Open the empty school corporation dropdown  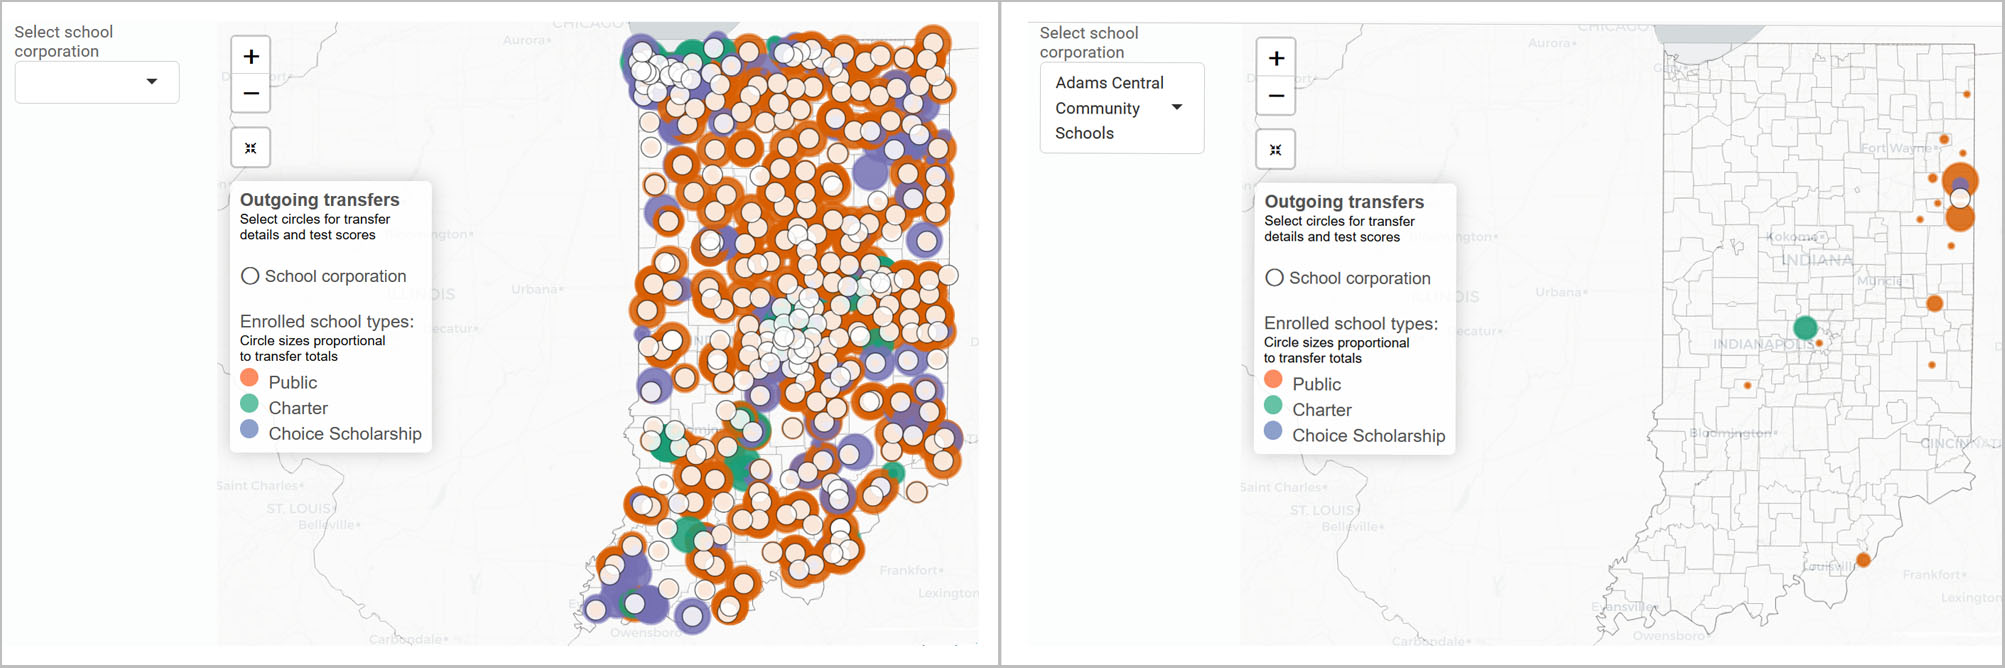tap(97, 82)
